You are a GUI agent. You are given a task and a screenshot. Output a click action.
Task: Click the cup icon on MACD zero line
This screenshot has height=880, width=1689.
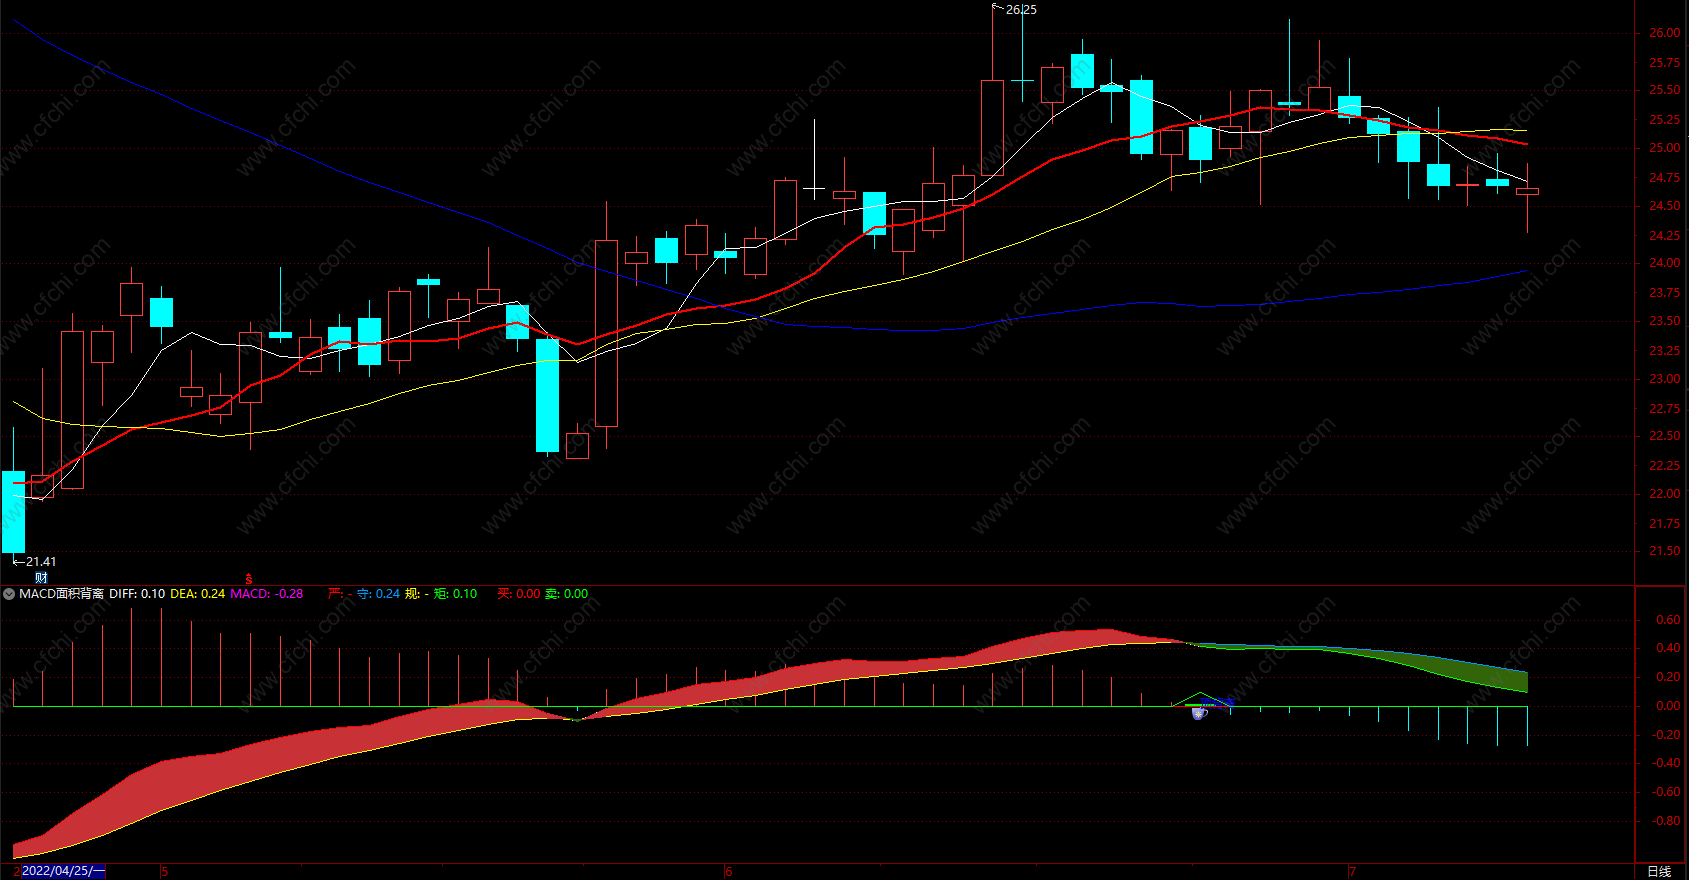click(x=1199, y=712)
